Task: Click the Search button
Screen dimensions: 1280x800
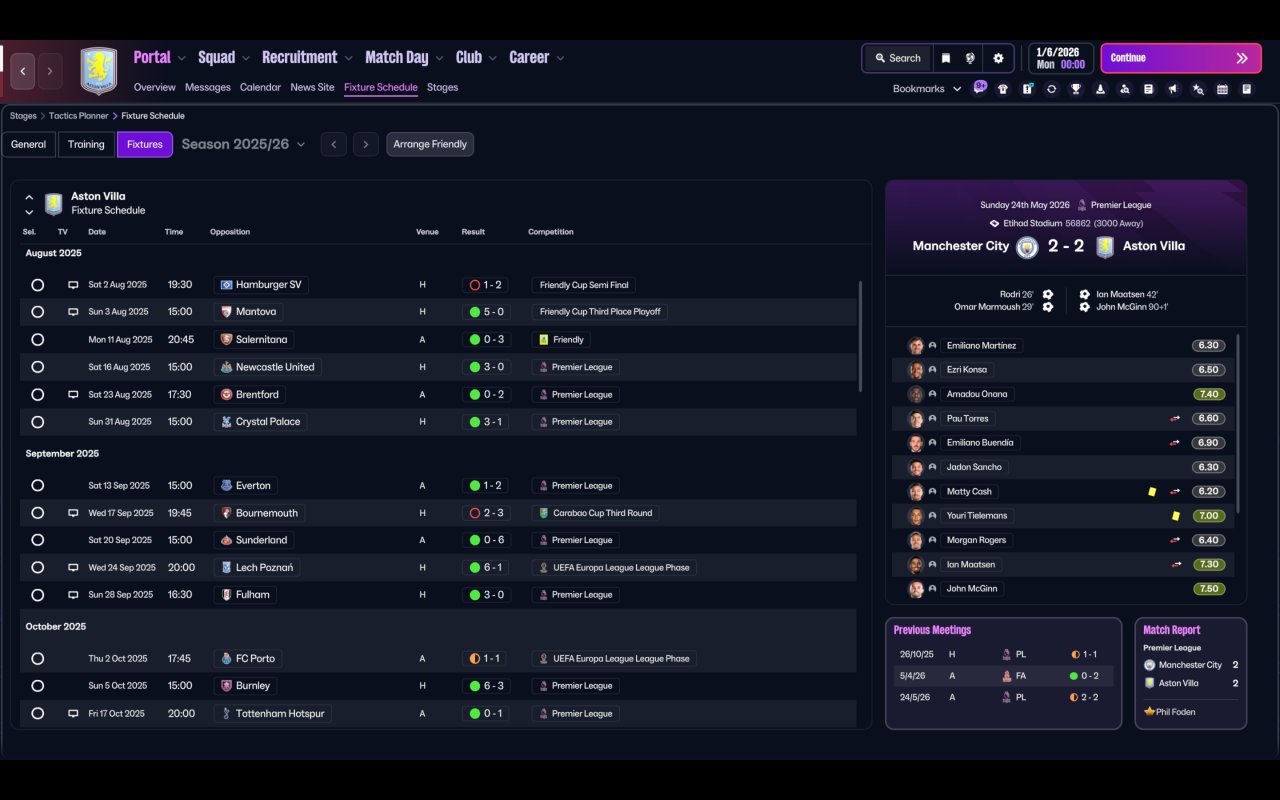Action: (897, 58)
